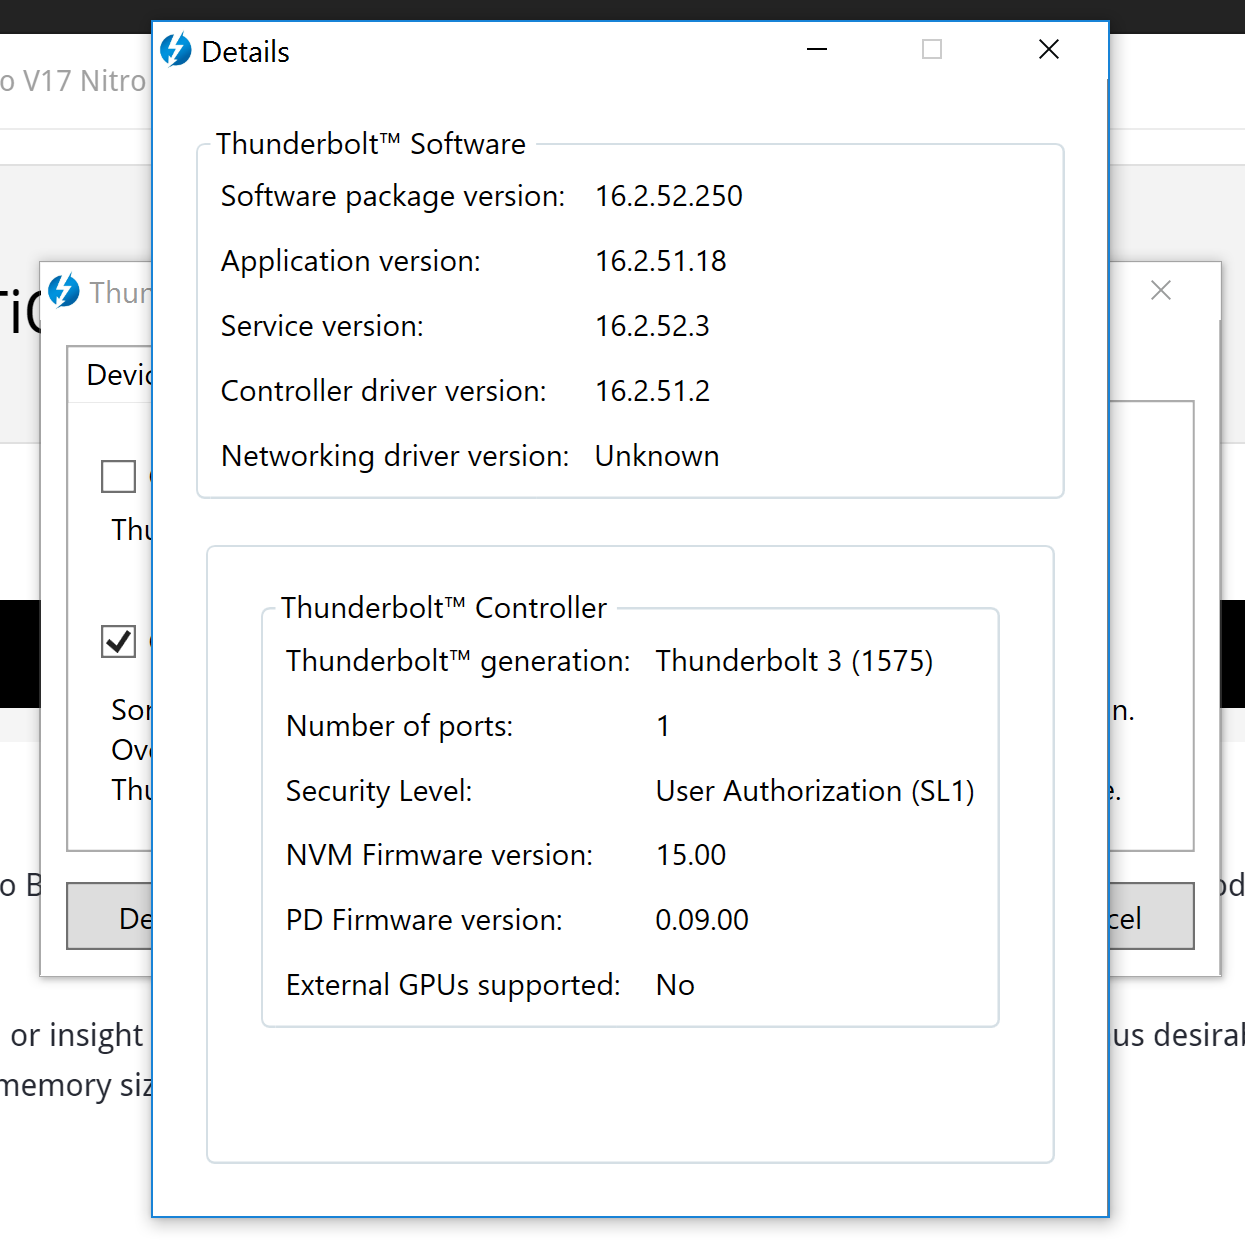This screenshot has height=1246, width=1245.
Task: Select the service version 16.2.52.3
Action: coord(652,326)
